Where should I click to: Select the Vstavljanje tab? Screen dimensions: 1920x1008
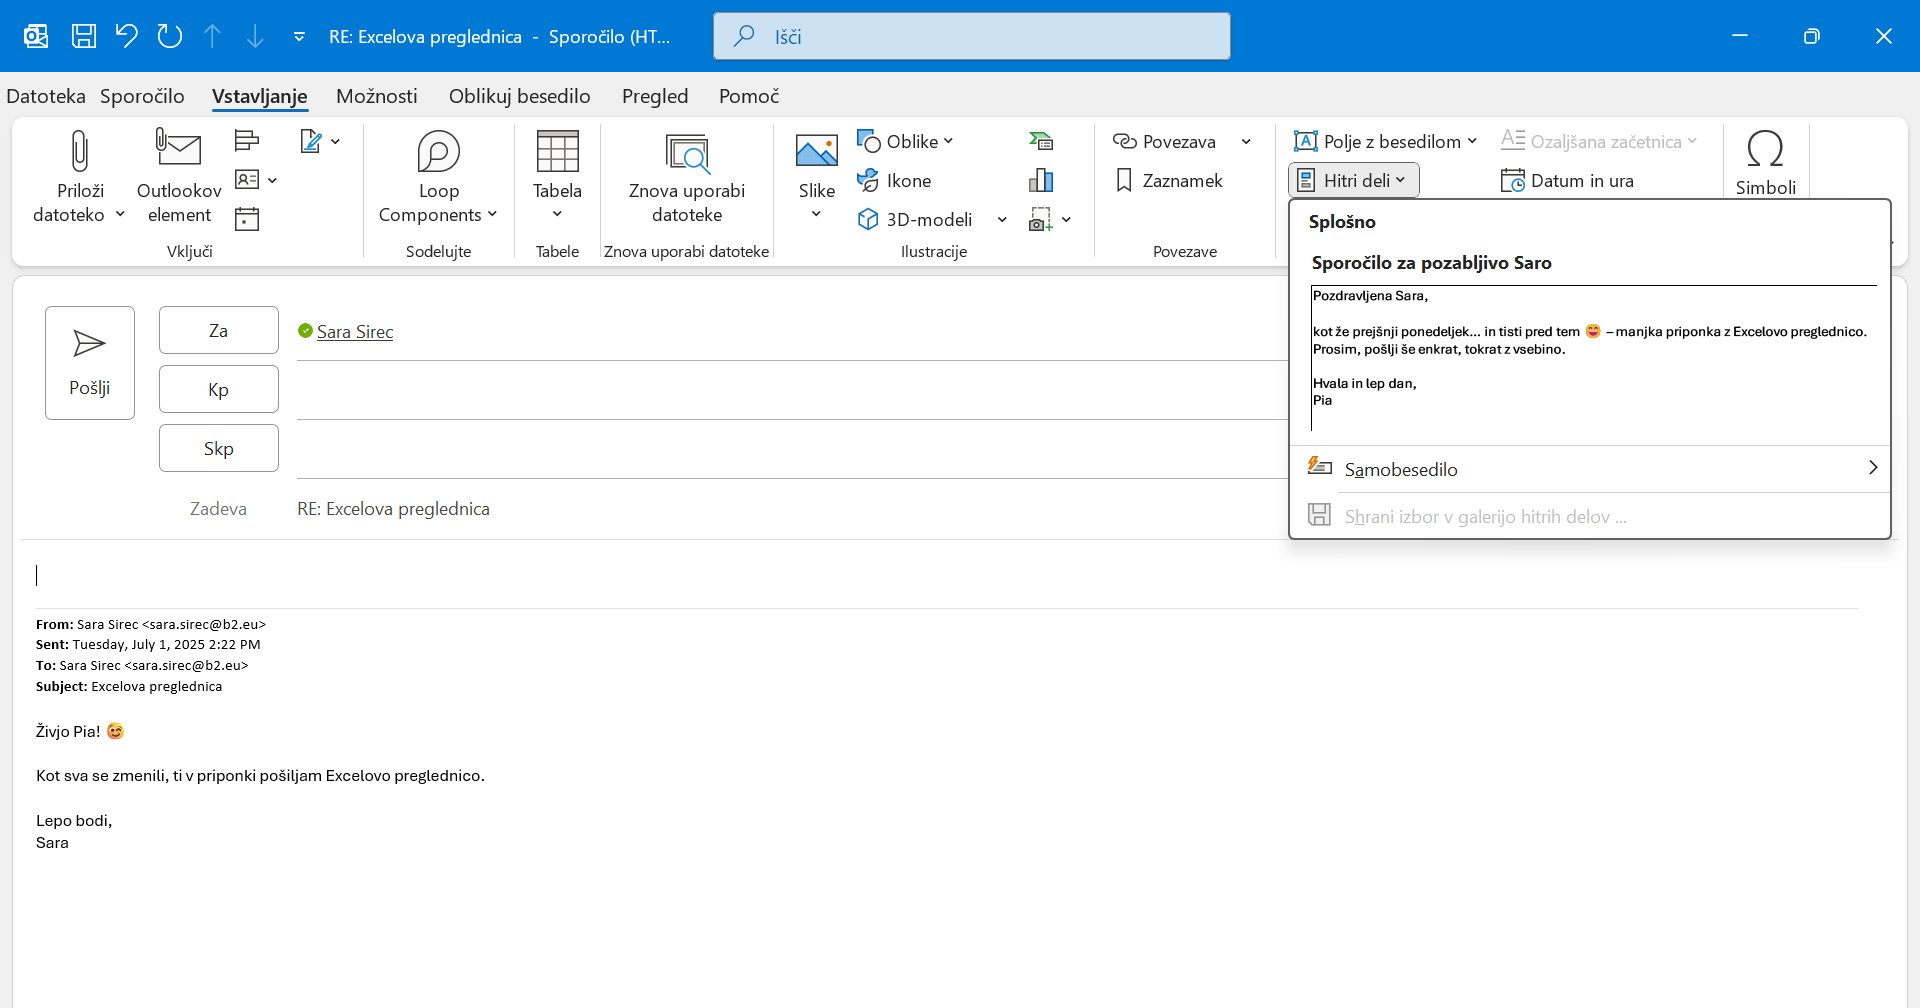(x=259, y=96)
